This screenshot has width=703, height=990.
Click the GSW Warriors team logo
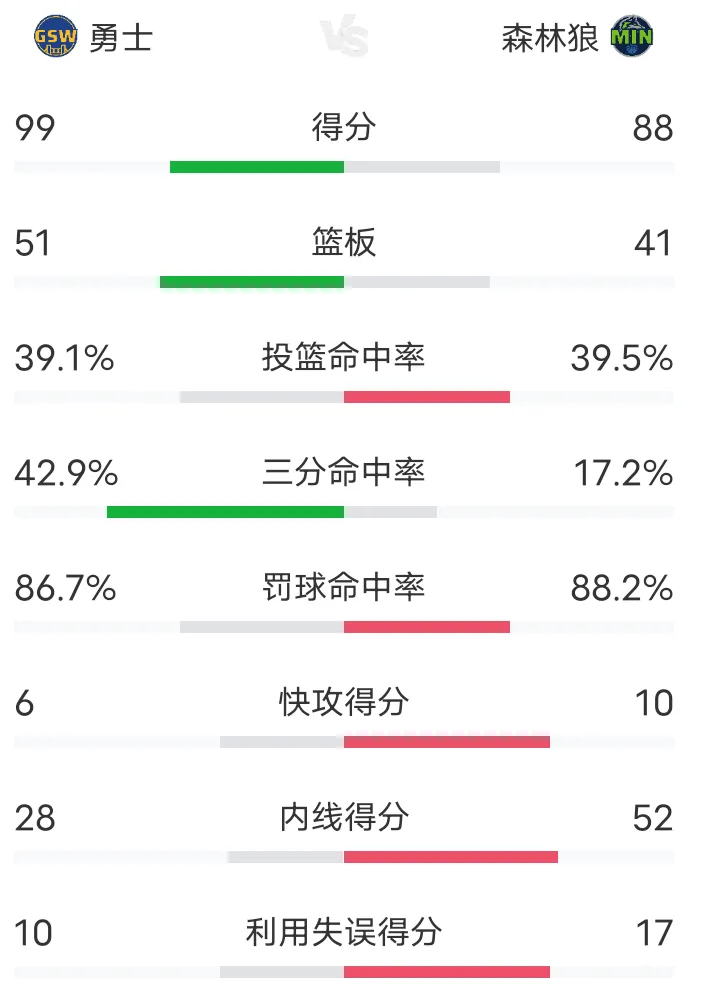(56, 37)
